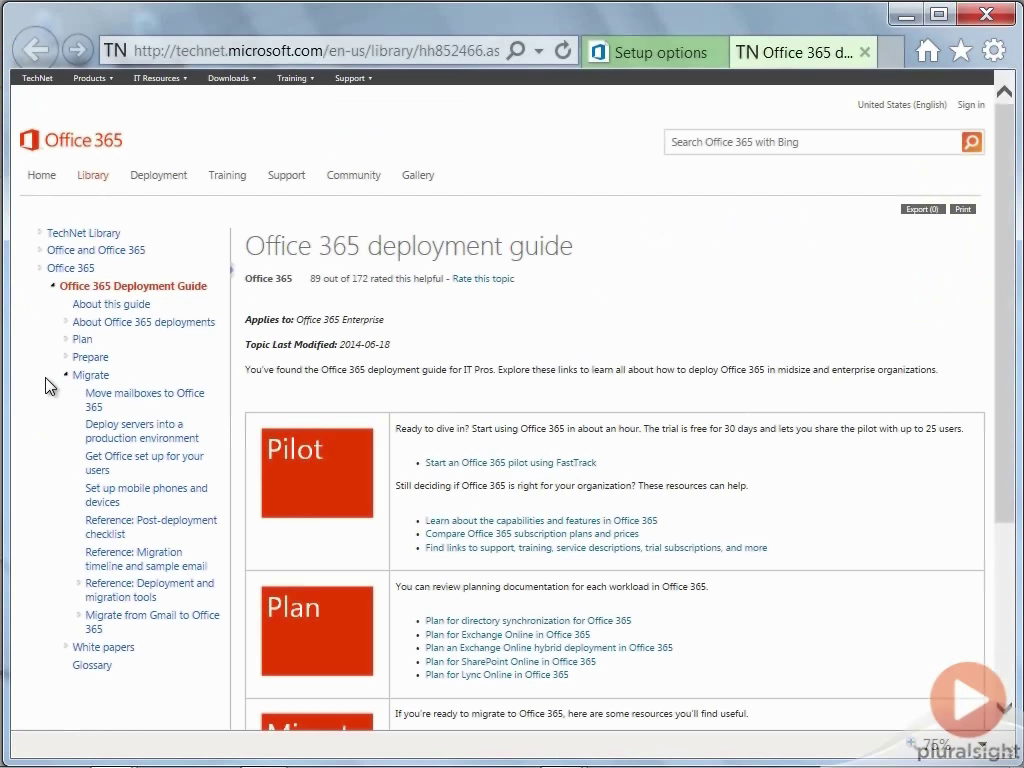
Task: Expand the Prepare tree node
Action: pyautogui.click(x=66, y=356)
